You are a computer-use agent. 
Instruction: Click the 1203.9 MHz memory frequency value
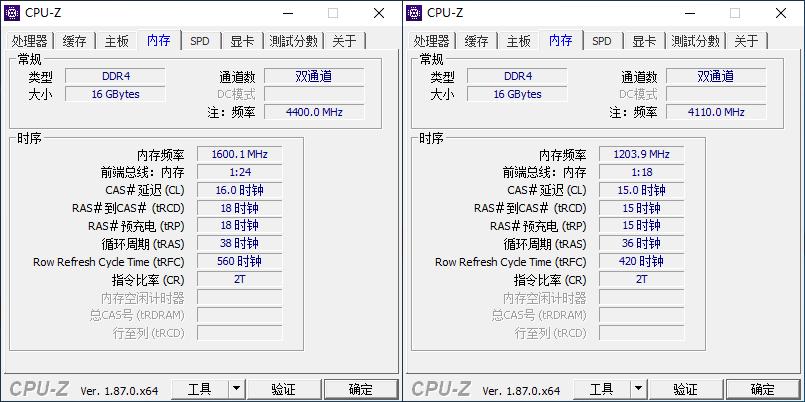point(642,154)
